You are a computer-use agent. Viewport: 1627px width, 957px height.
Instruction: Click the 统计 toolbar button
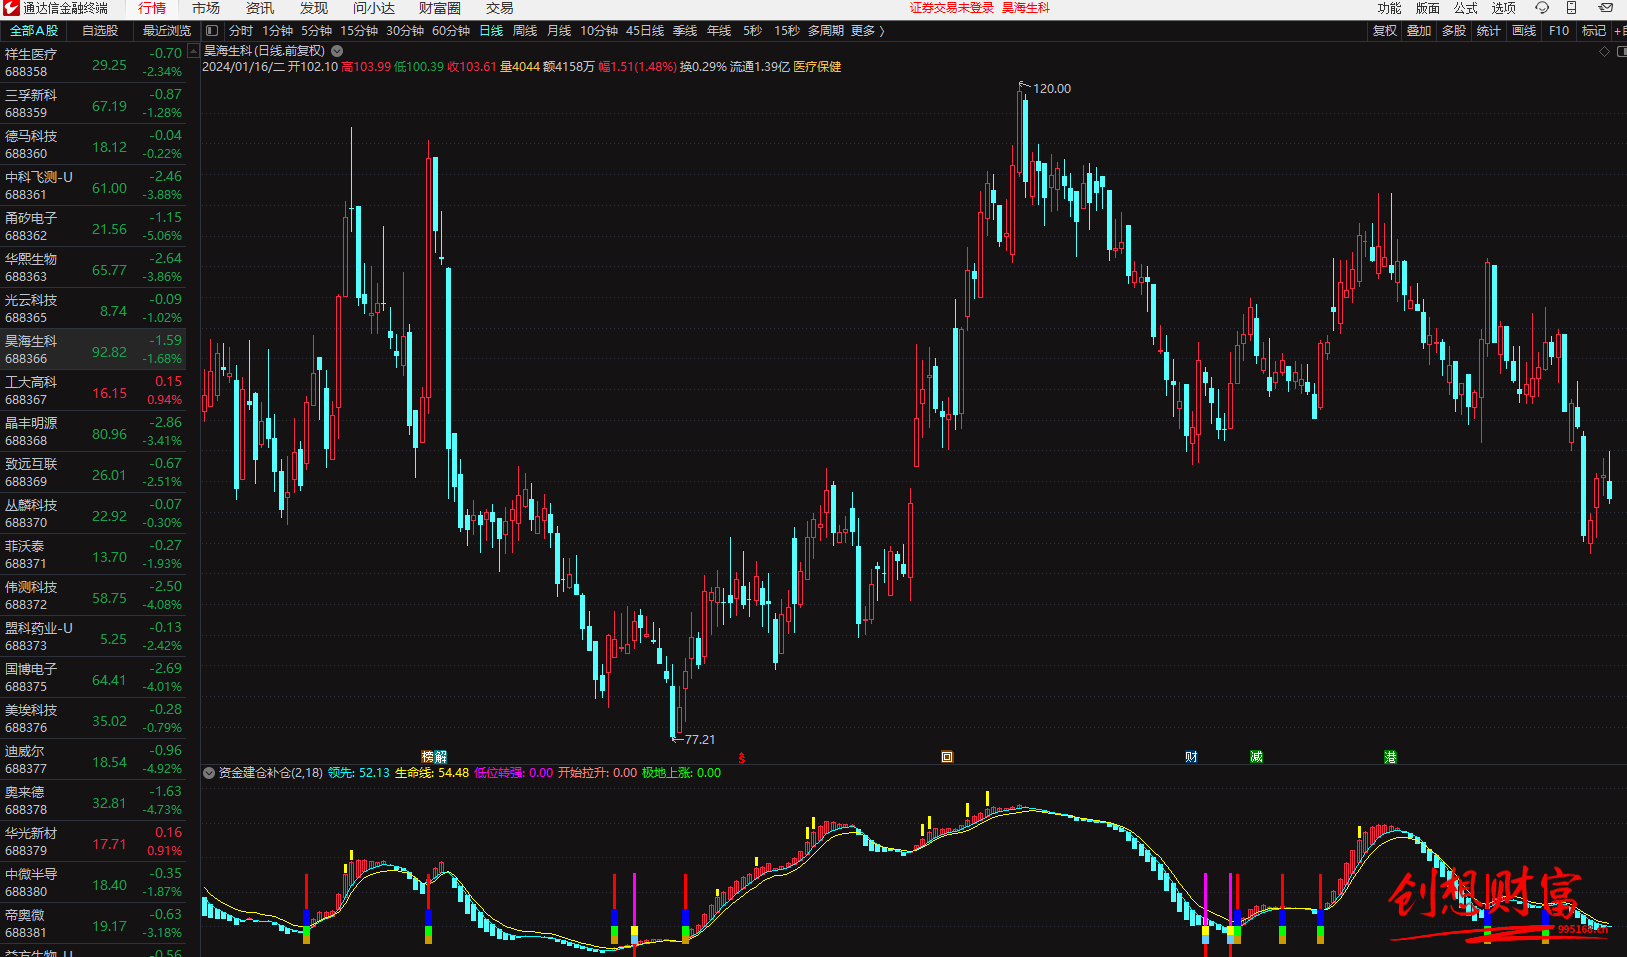click(x=1489, y=31)
